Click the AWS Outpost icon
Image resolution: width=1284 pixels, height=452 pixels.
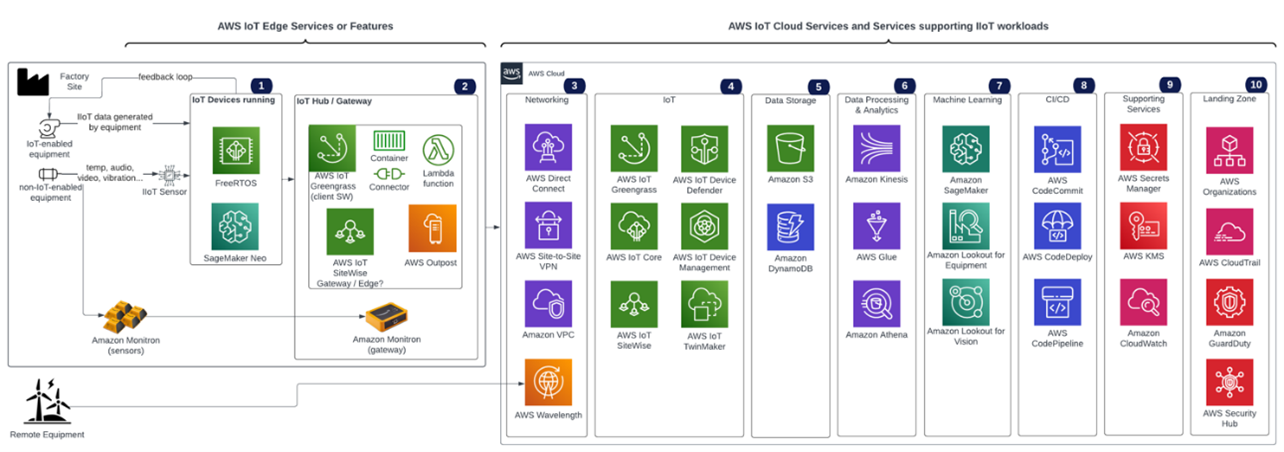tap(432, 228)
